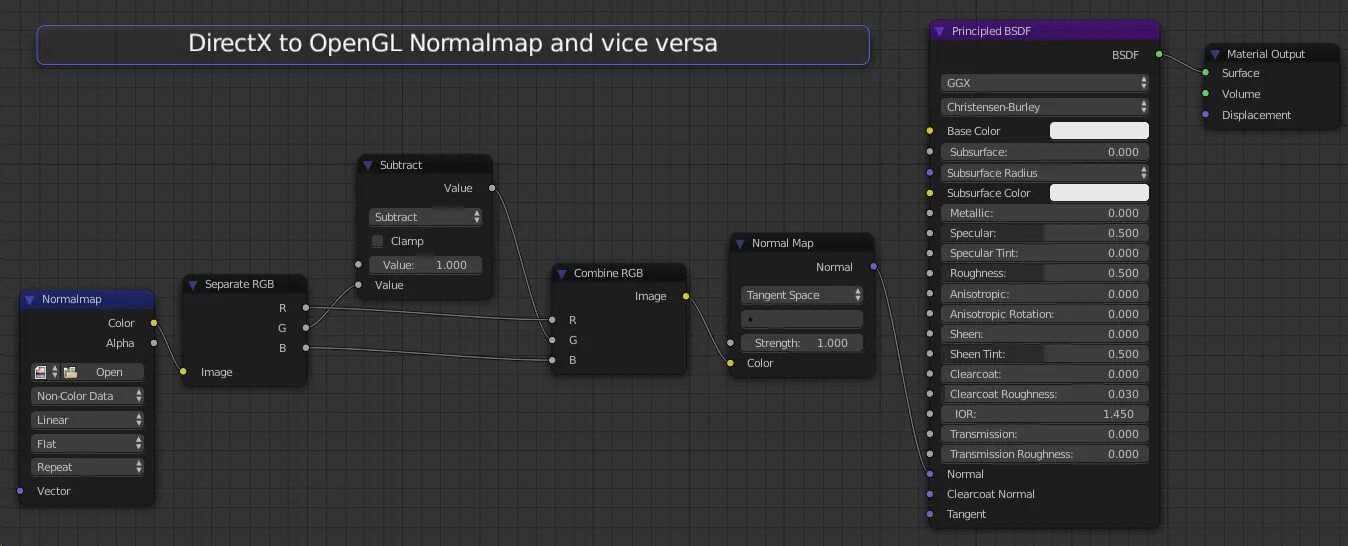
Task: Collapse the Normalmap node with its triangle
Action: pyautogui.click(x=31, y=299)
